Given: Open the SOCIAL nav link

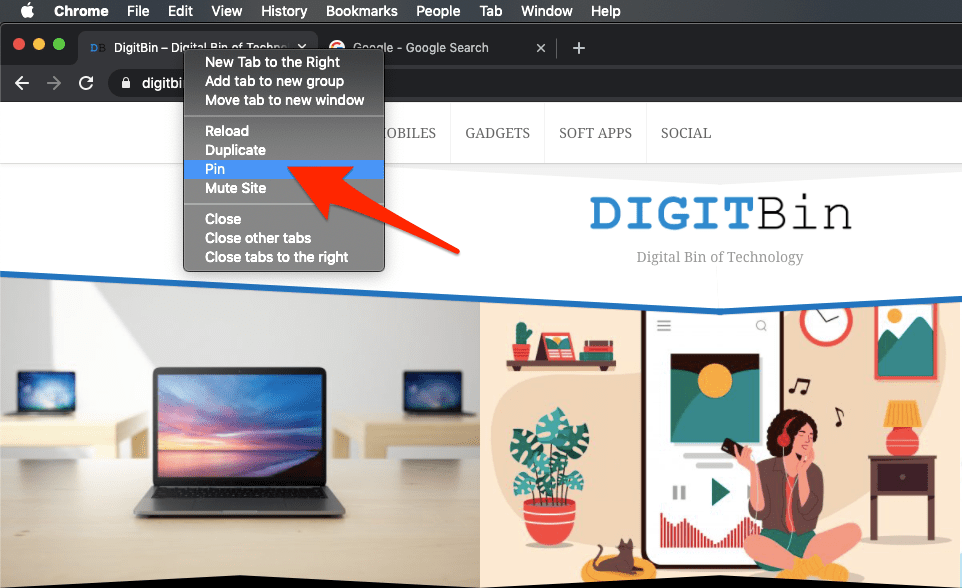Looking at the screenshot, I should point(686,133).
